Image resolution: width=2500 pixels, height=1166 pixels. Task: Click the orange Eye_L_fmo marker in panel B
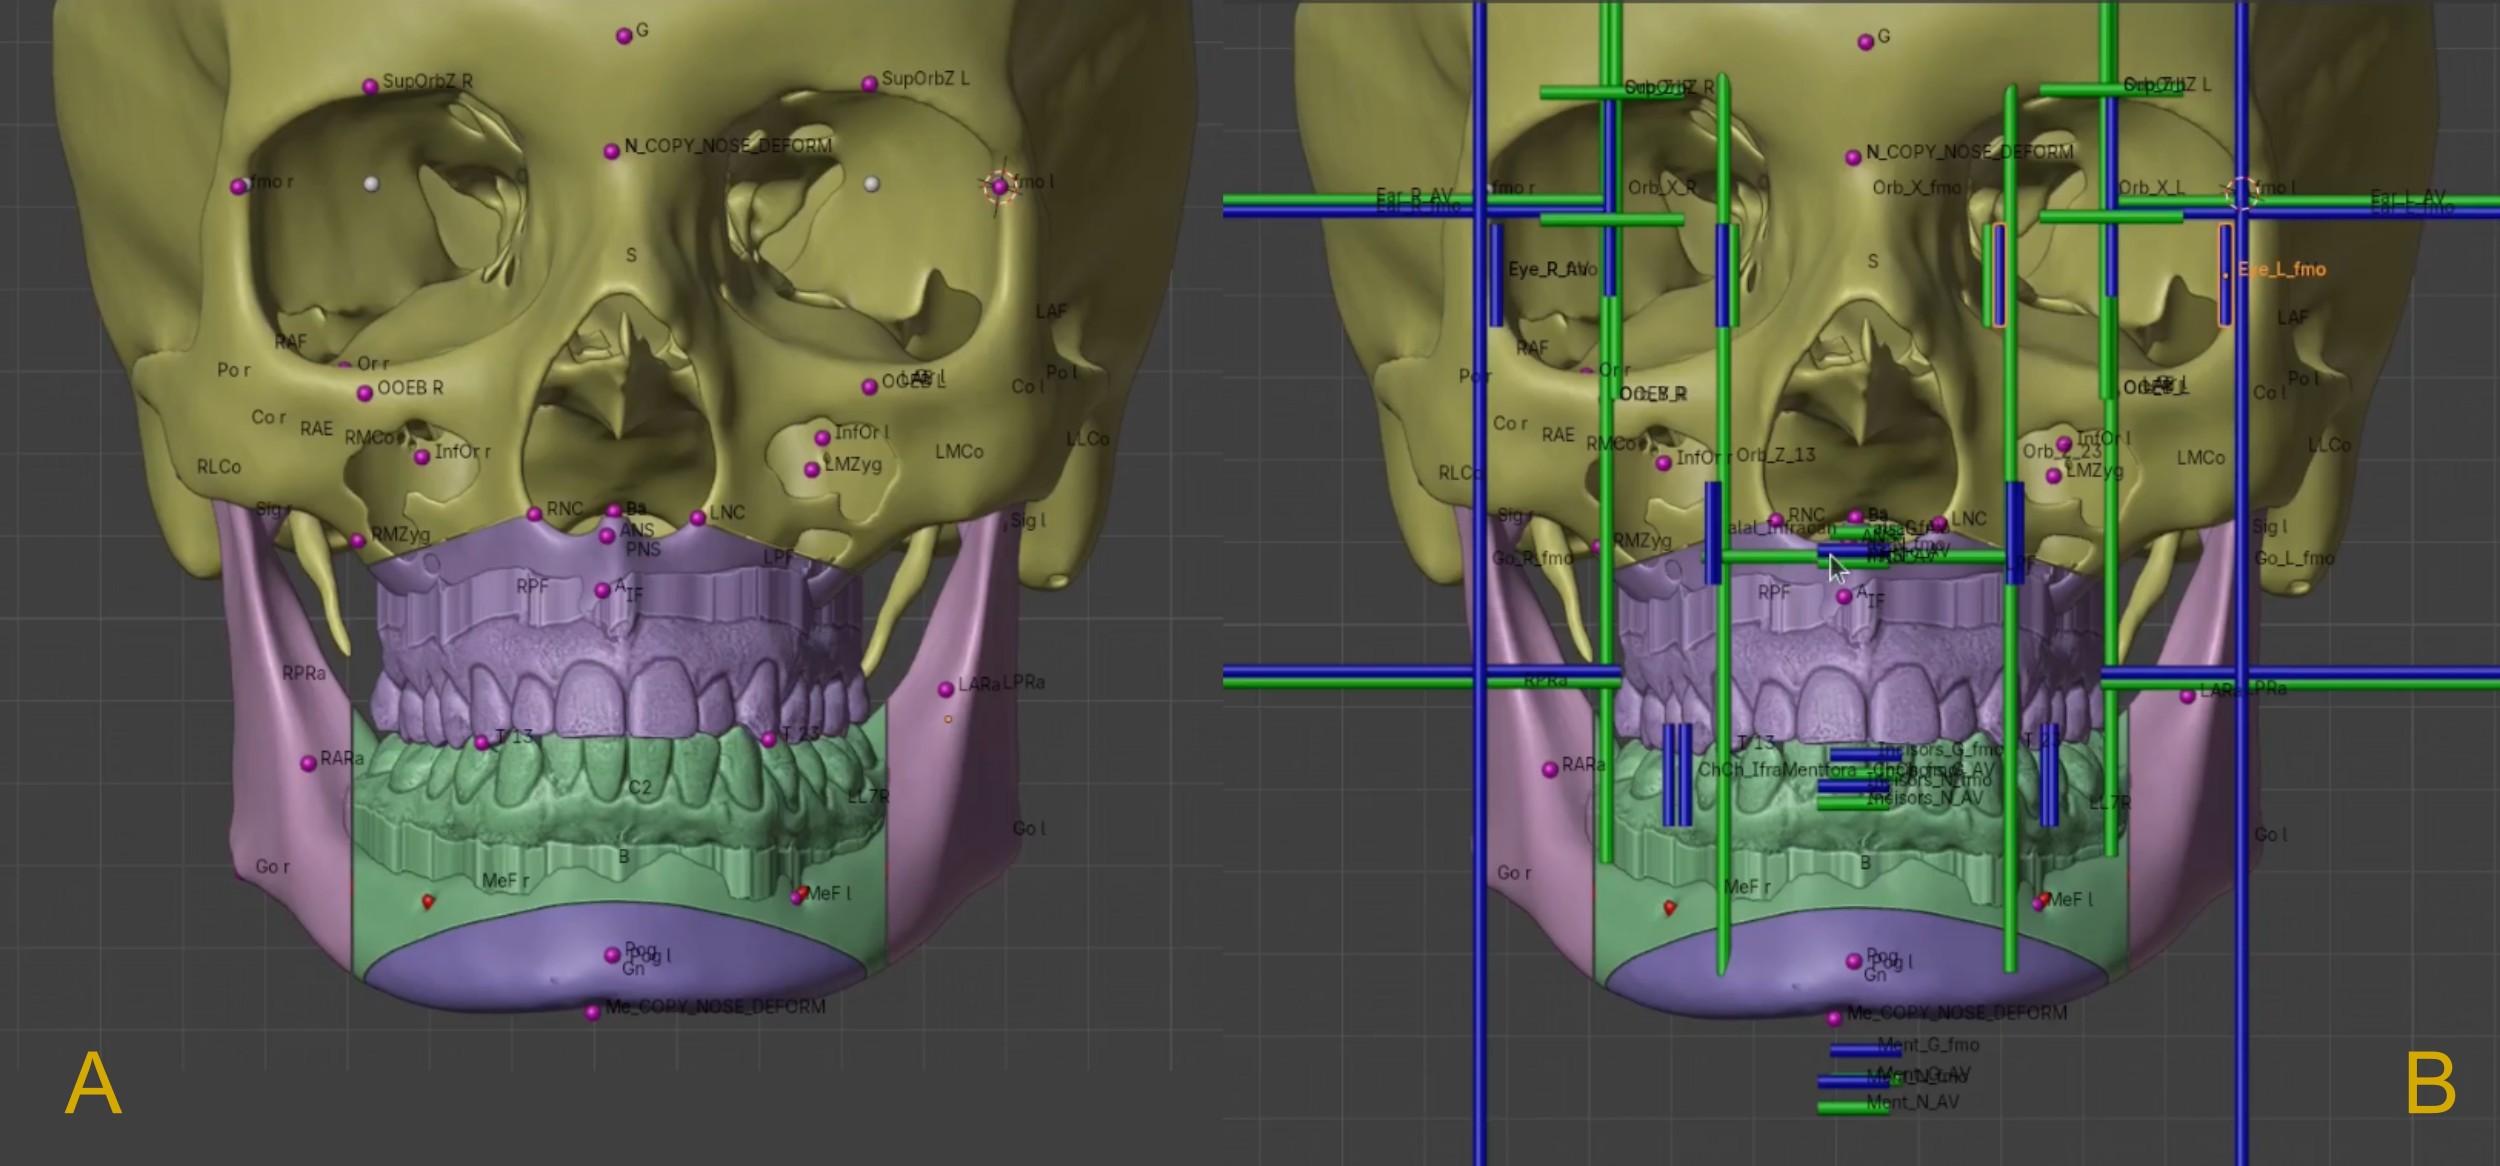tap(2225, 274)
